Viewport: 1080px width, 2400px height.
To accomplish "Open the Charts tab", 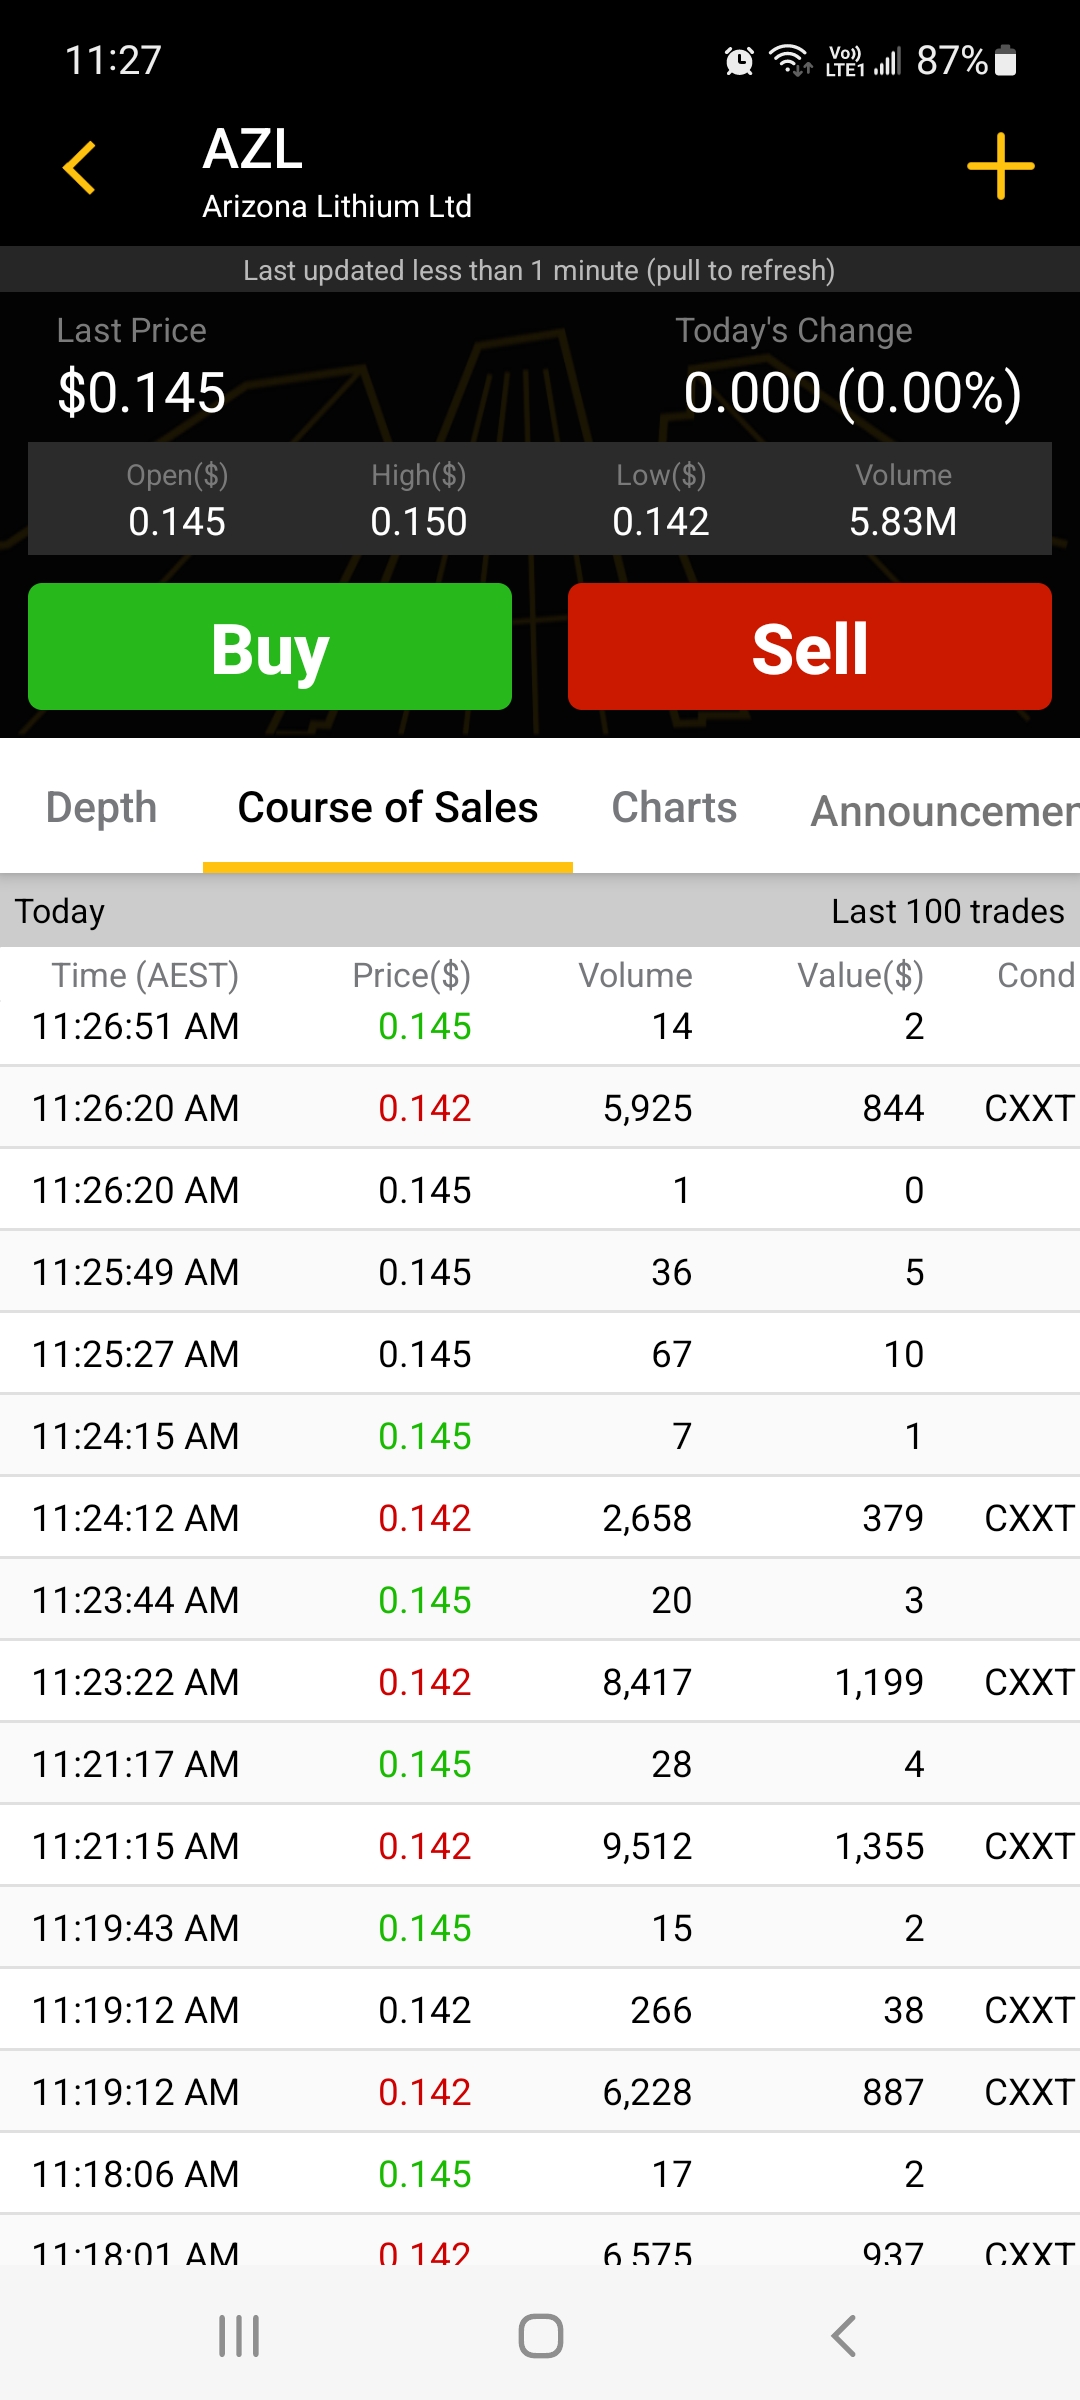I will 674,808.
